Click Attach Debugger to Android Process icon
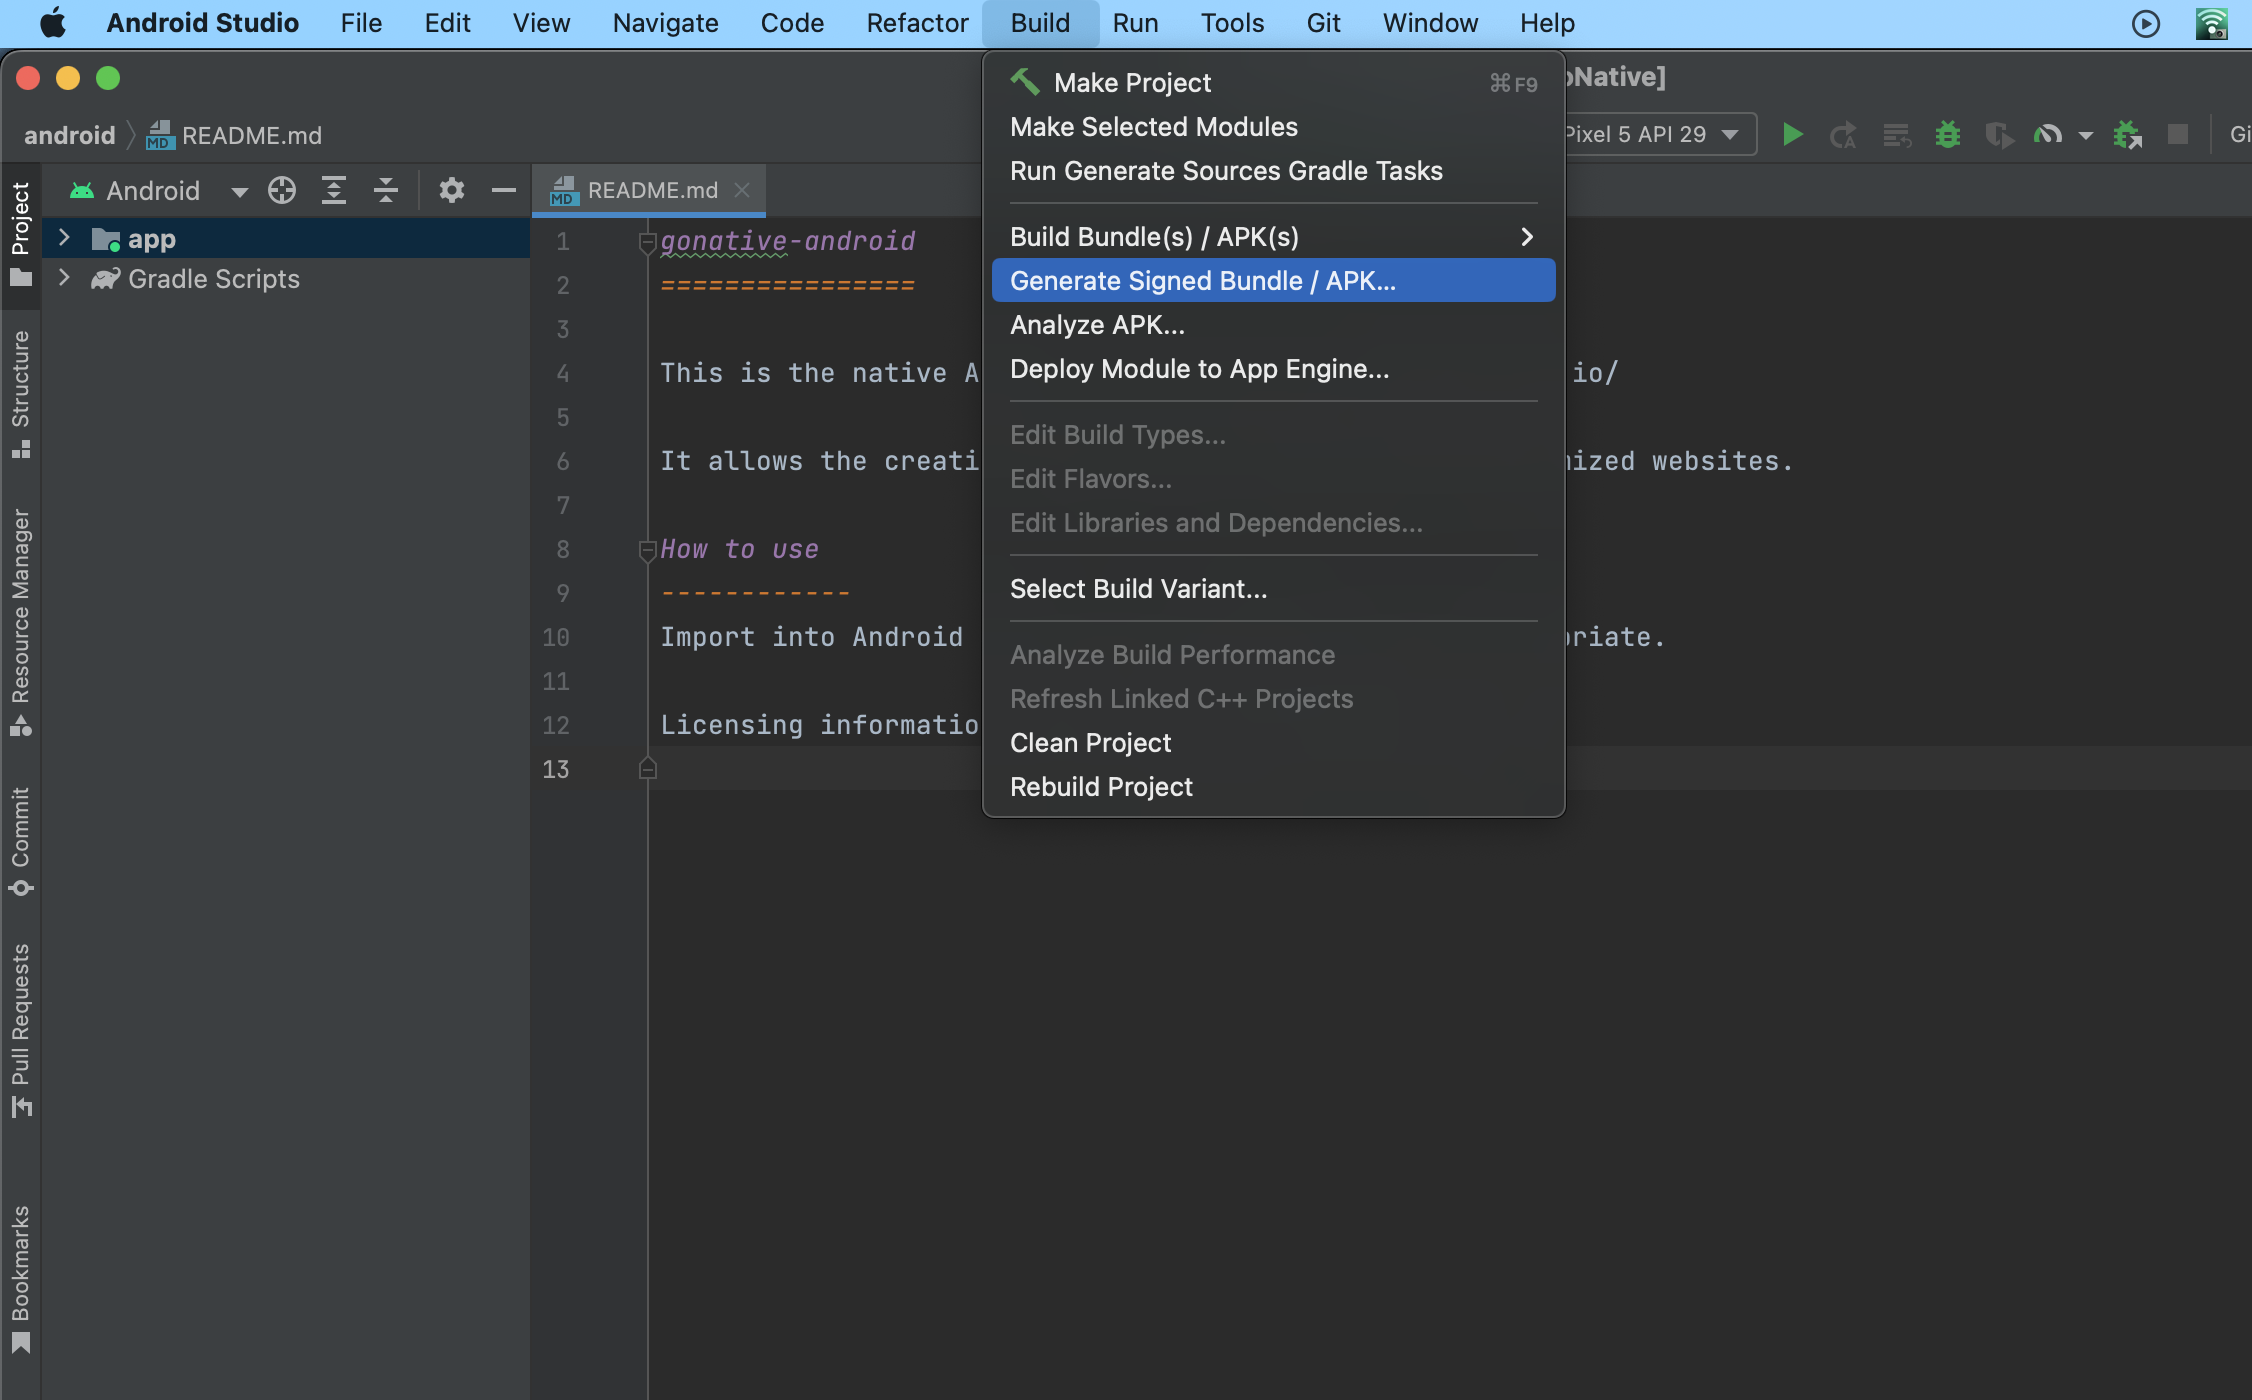The image size is (2252, 1400). (x=2127, y=134)
